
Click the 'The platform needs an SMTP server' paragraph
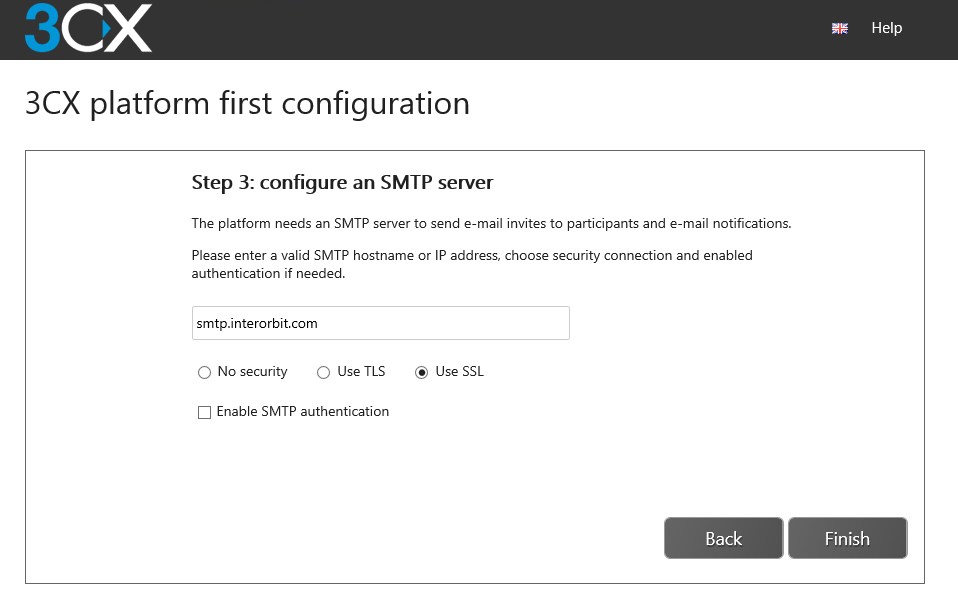(491, 223)
